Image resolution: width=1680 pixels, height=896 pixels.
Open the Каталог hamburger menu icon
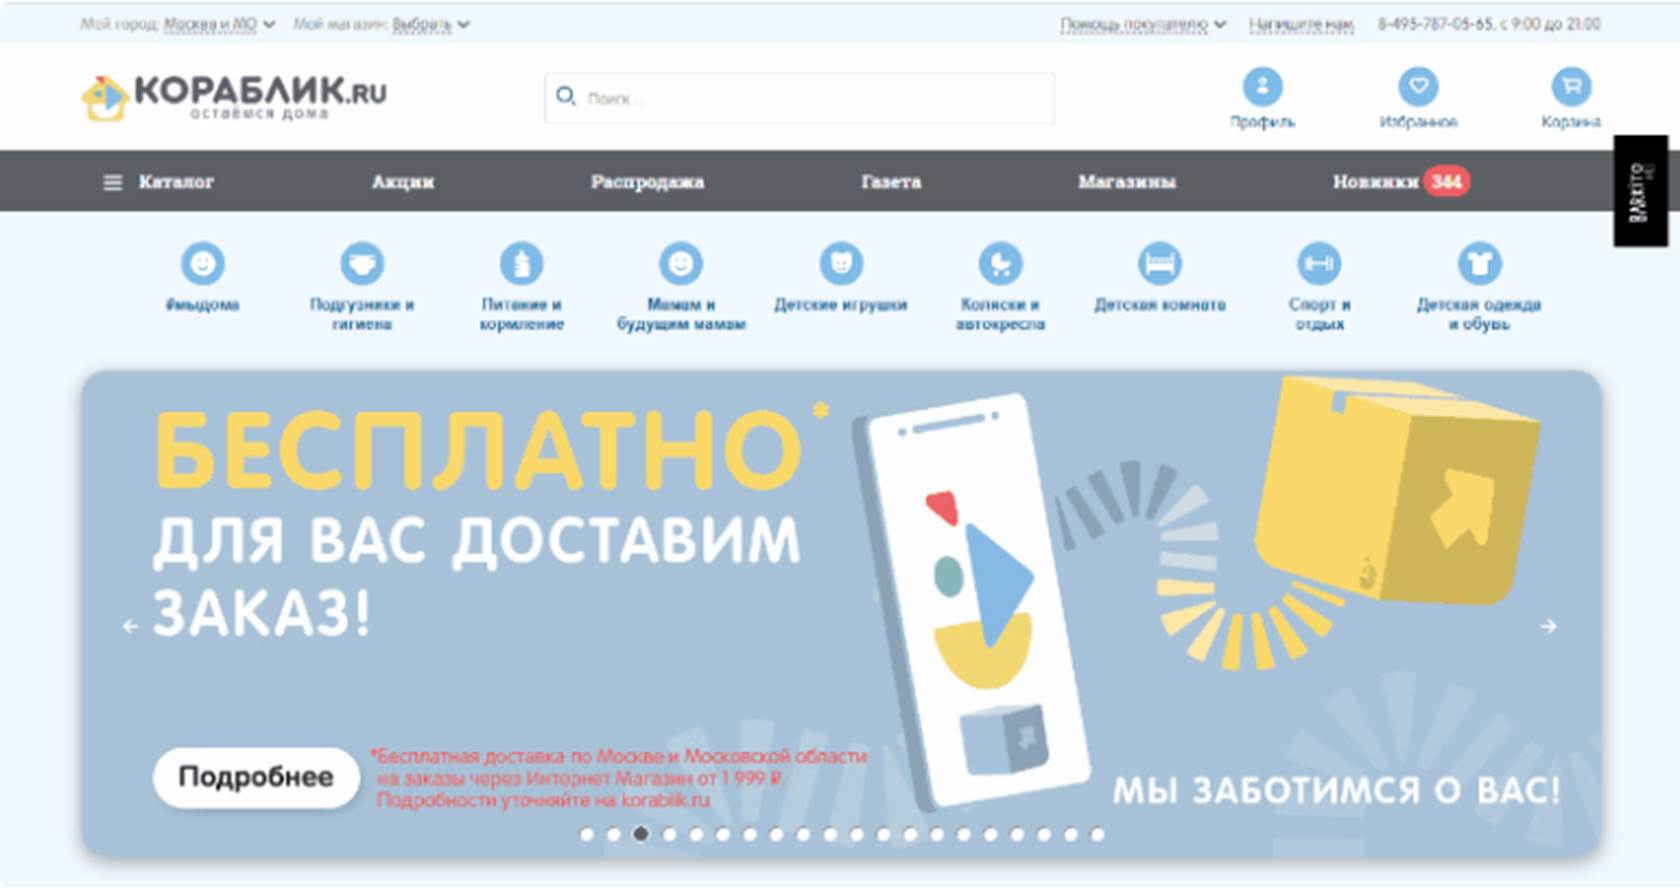point(113,182)
